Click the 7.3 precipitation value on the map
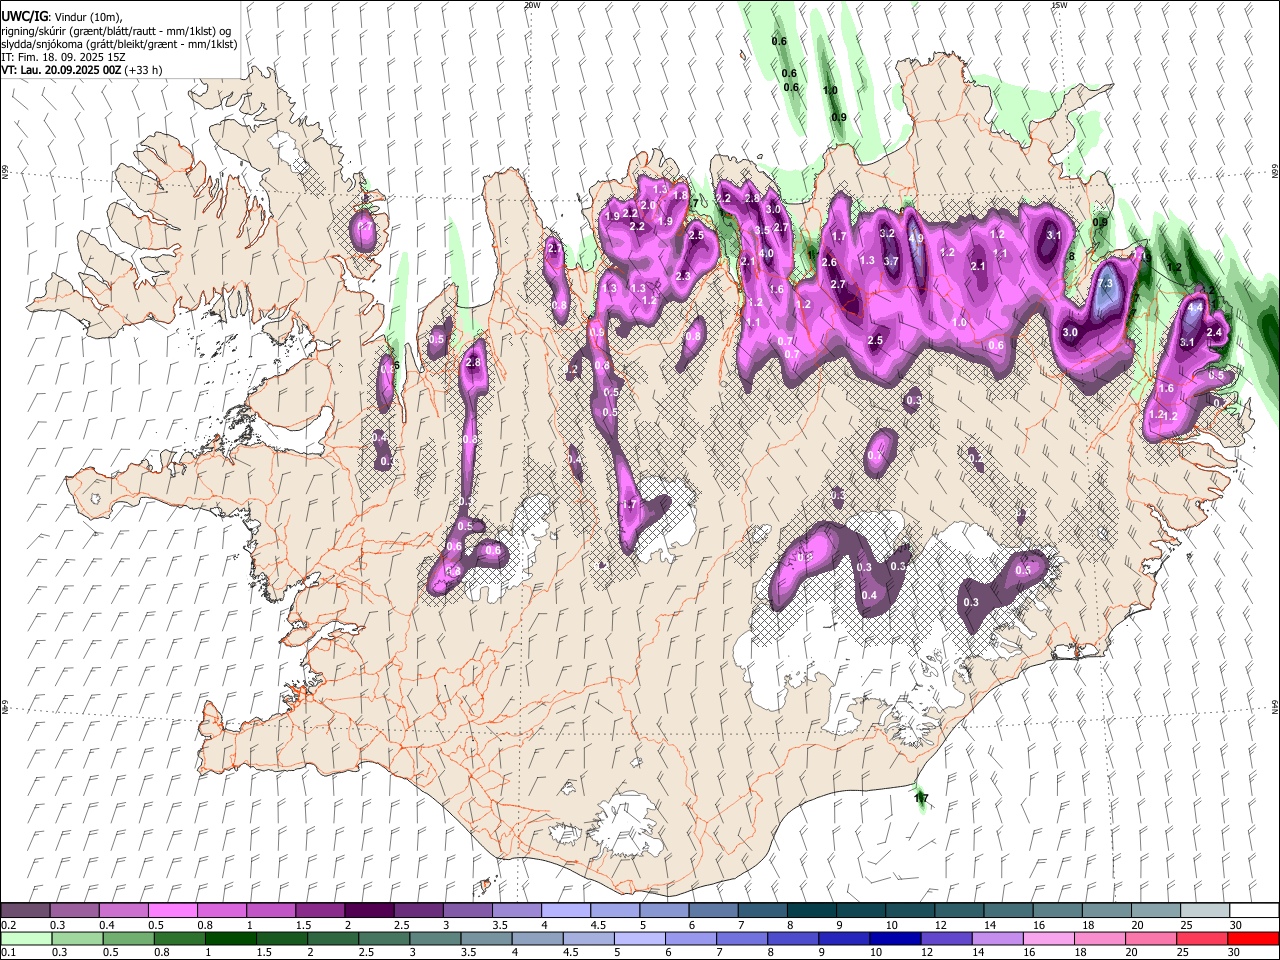This screenshot has height=960, width=1280. pos(1105,284)
